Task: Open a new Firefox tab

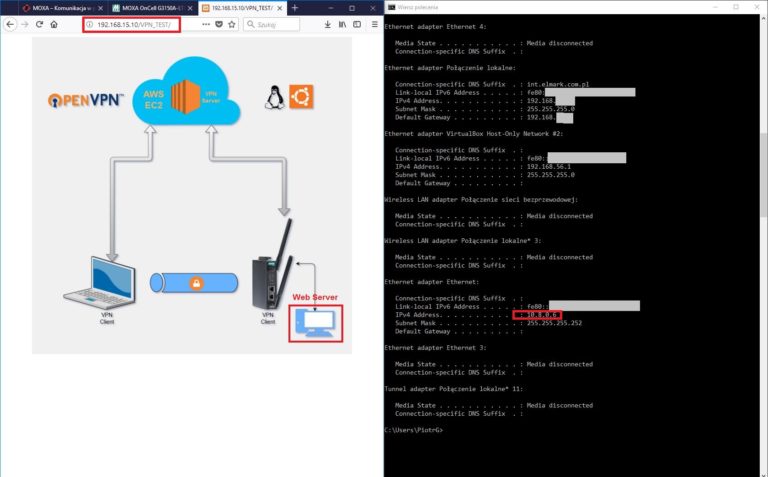Action: [x=295, y=8]
